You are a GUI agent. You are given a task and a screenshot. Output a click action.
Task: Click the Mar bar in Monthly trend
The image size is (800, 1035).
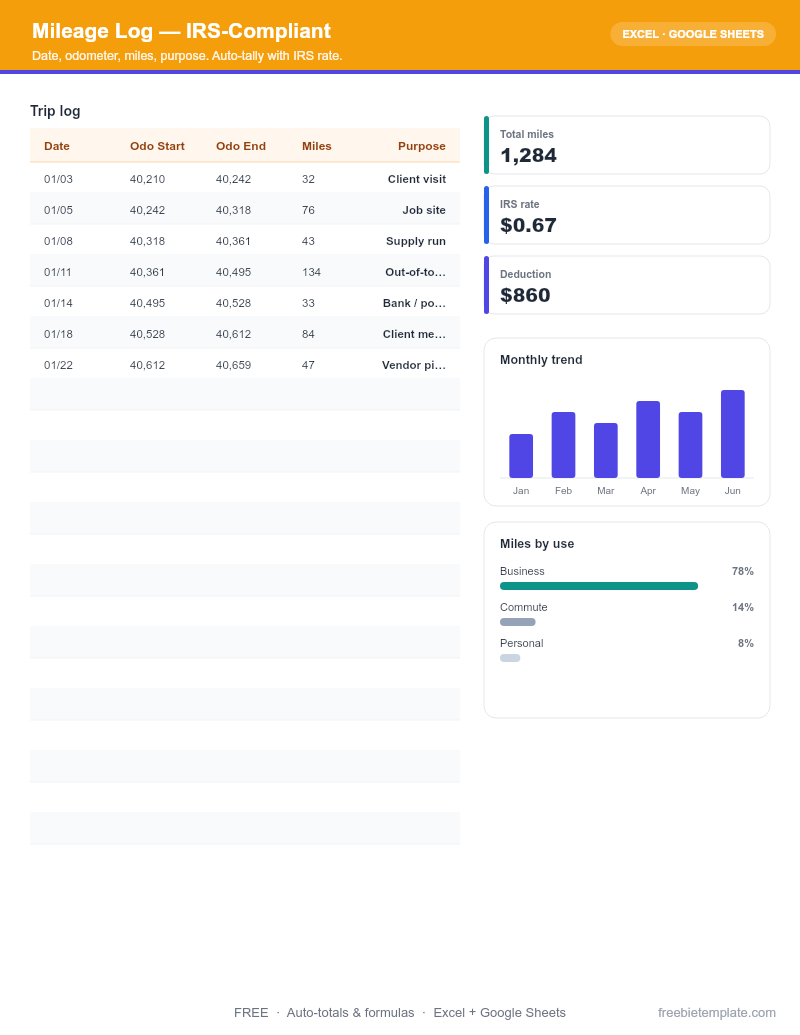point(605,450)
